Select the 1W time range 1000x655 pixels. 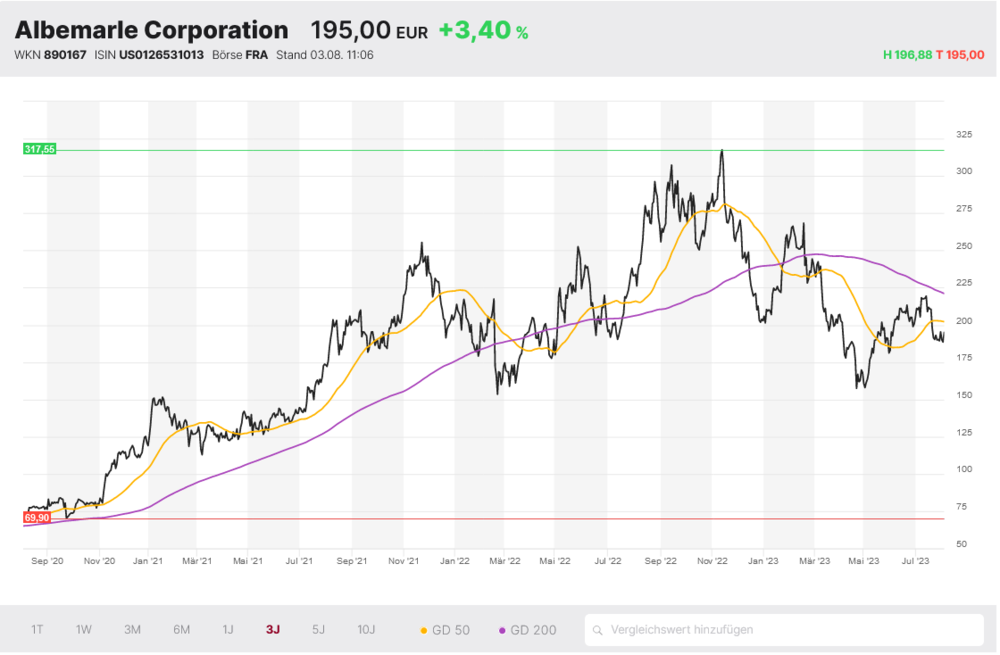[84, 630]
